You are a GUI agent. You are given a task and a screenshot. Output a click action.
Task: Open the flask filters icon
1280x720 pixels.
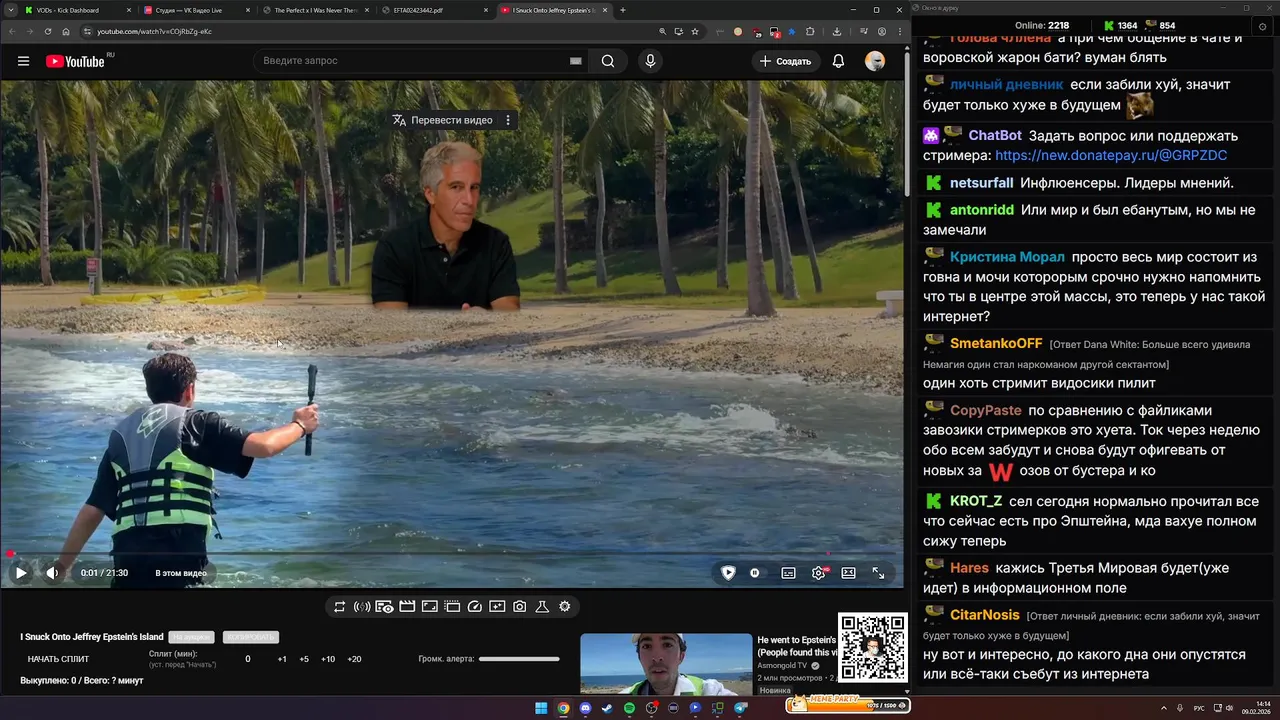542,607
